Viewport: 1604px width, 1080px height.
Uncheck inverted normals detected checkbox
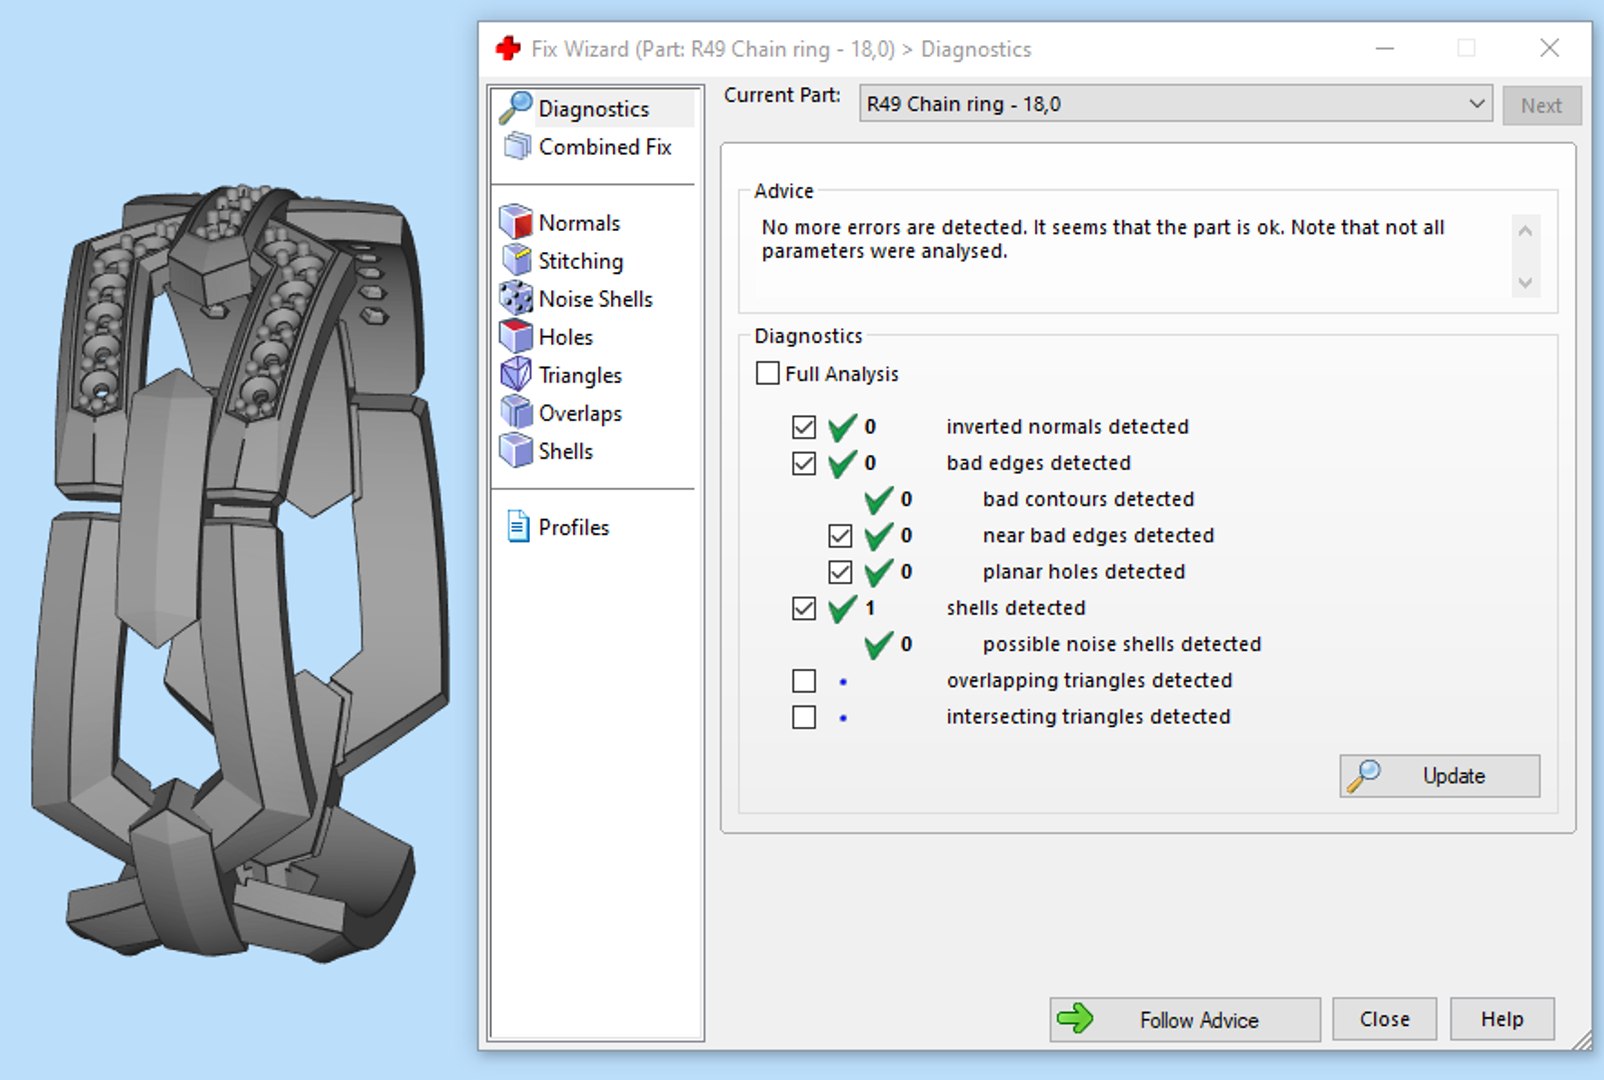click(804, 427)
